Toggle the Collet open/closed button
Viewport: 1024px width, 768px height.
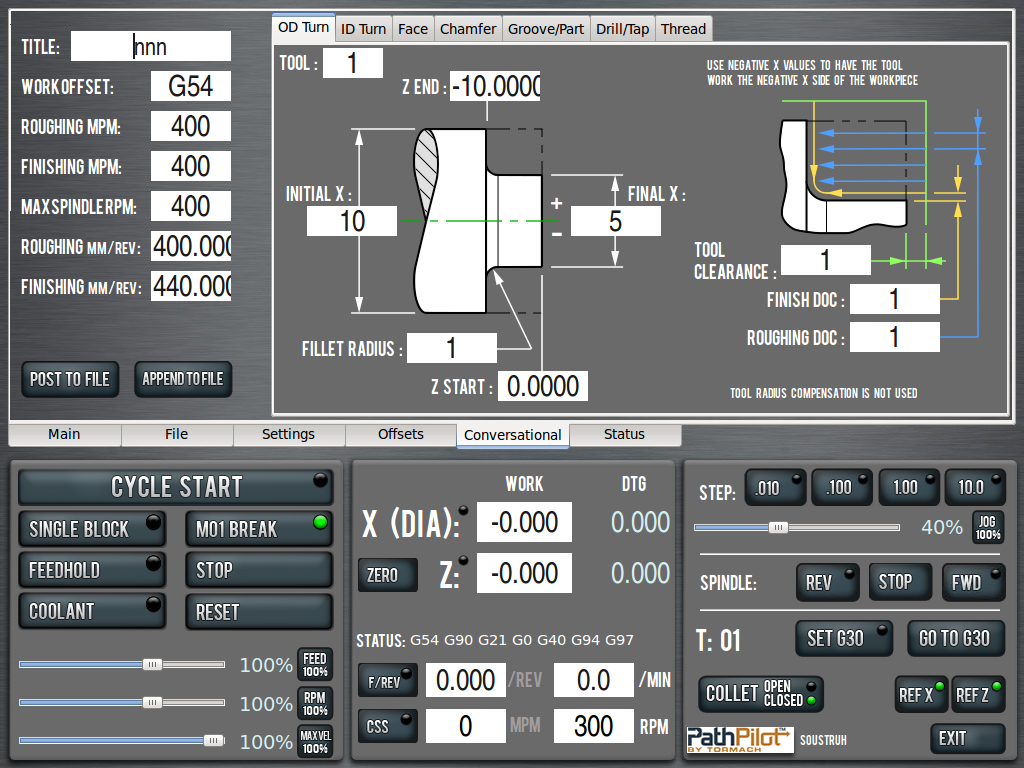pos(760,693)
